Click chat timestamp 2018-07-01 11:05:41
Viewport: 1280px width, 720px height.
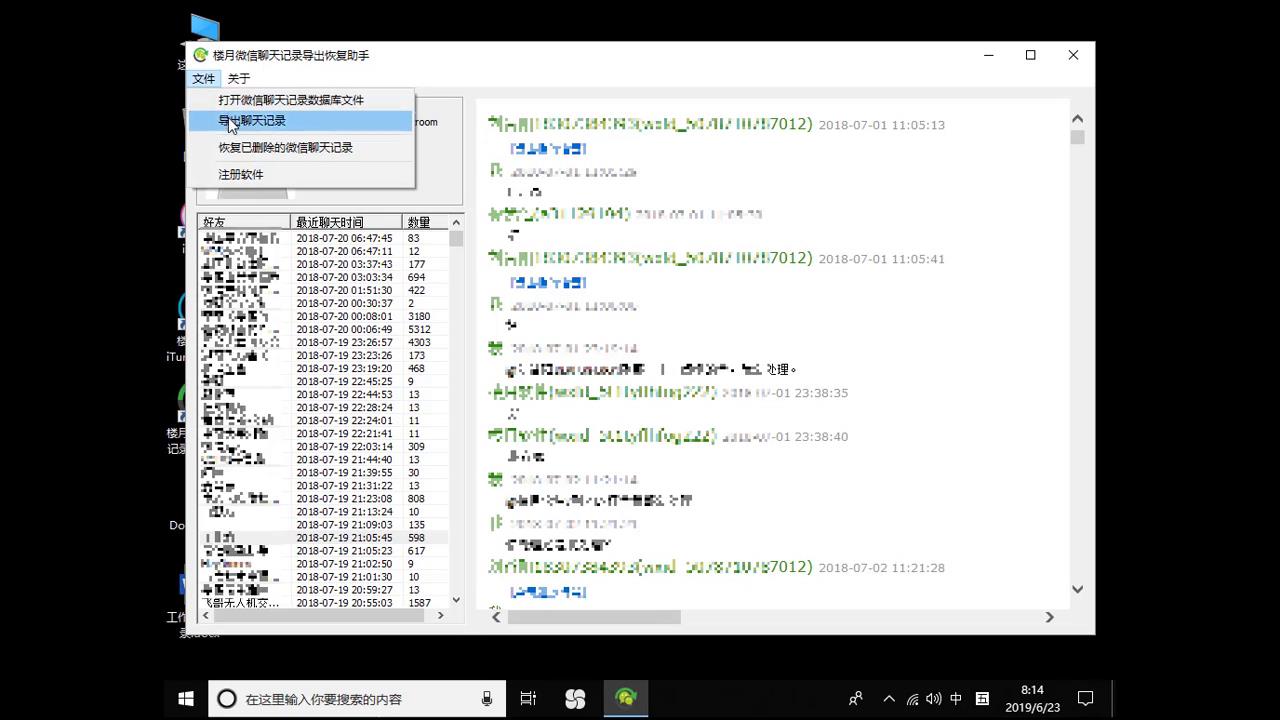point(881,259)
